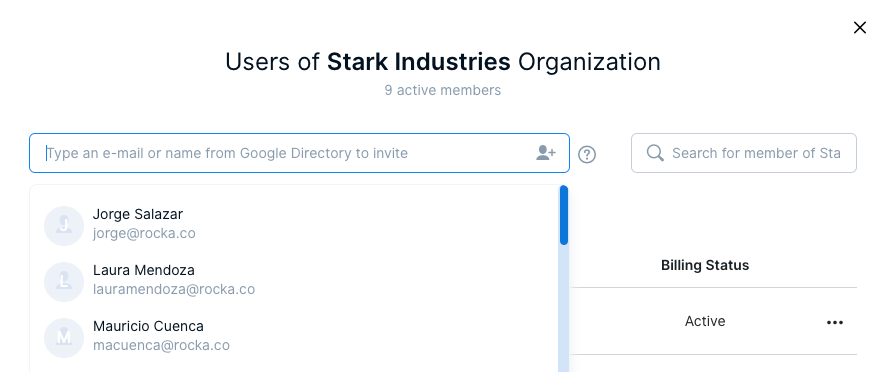Viewport: 878px width, 372px height.
Task: Open the help question mark icon
Action: click(x=587, y=154)
